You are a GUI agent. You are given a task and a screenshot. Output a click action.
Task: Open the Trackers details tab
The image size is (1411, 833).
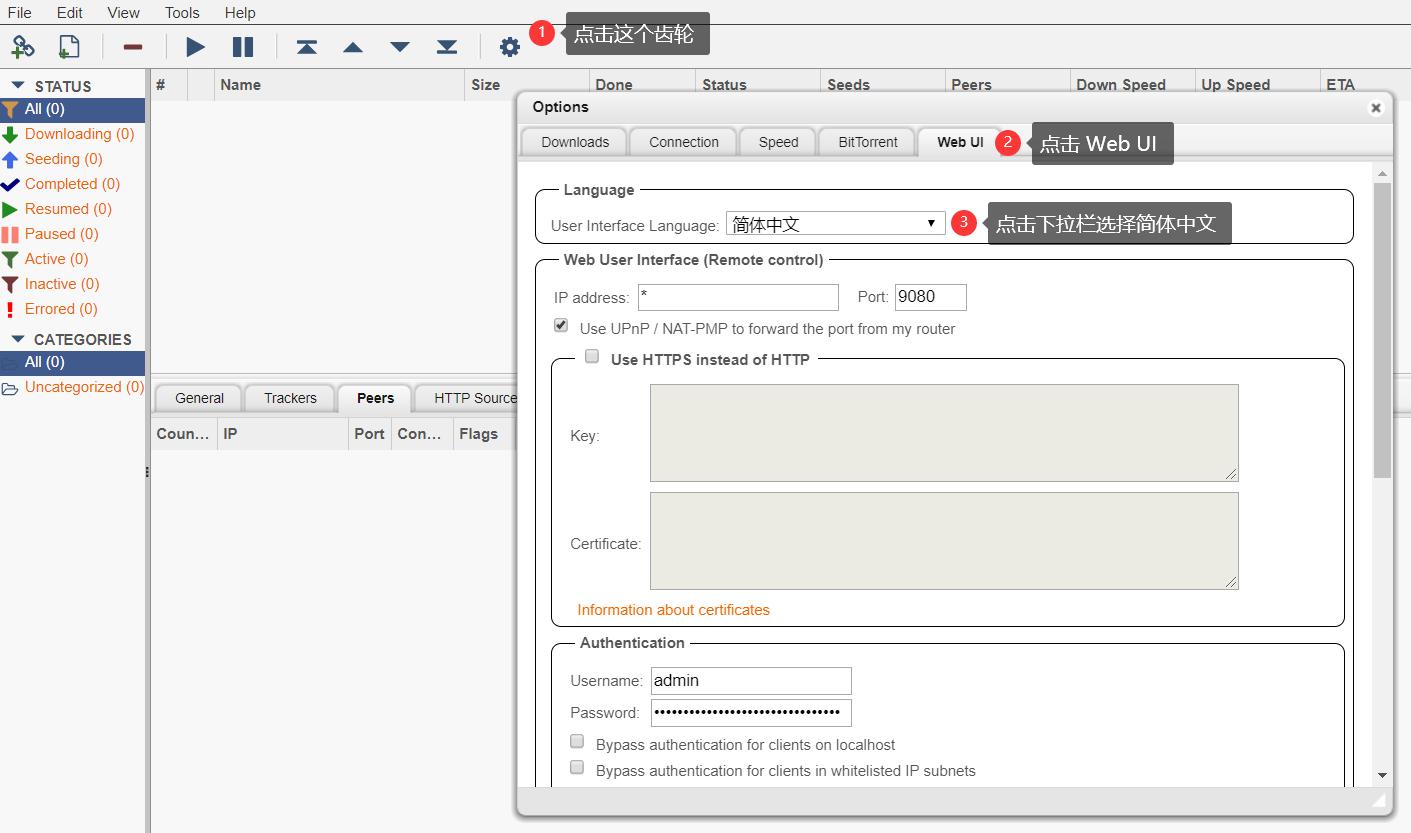[x=290, y=398]
